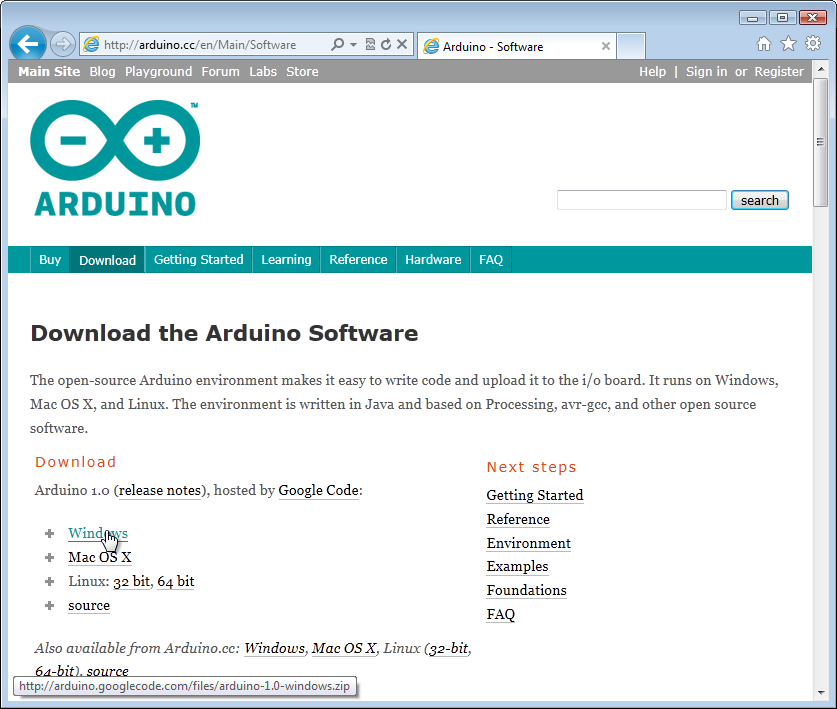Download the Windows version link
This screenshot has width=837, height=709.
[98, 533]
